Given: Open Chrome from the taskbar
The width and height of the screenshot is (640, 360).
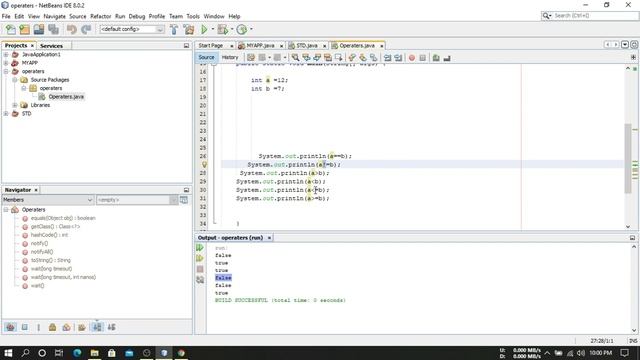Looking at the screenshot, I should tap(181, 353).
